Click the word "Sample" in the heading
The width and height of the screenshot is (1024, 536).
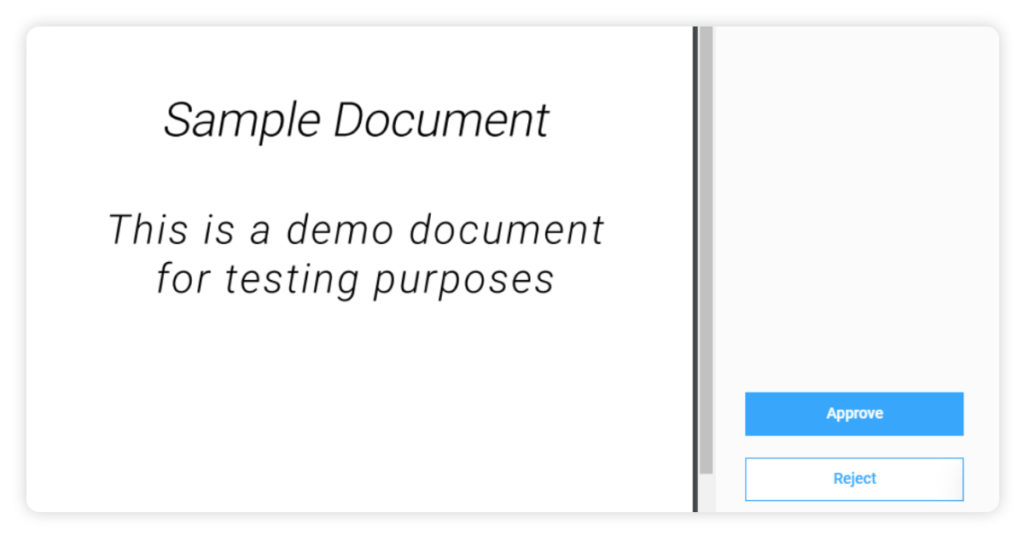[x=242, y=121]
